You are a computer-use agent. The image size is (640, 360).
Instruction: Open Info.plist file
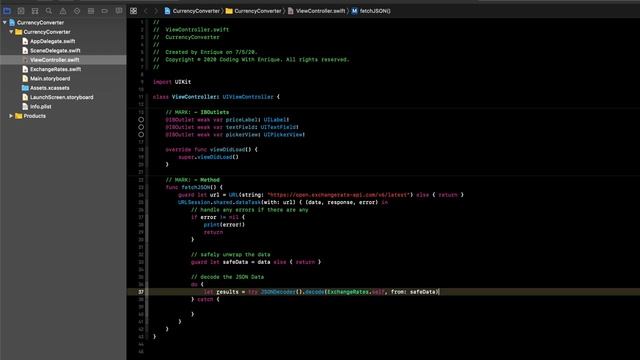41,107
